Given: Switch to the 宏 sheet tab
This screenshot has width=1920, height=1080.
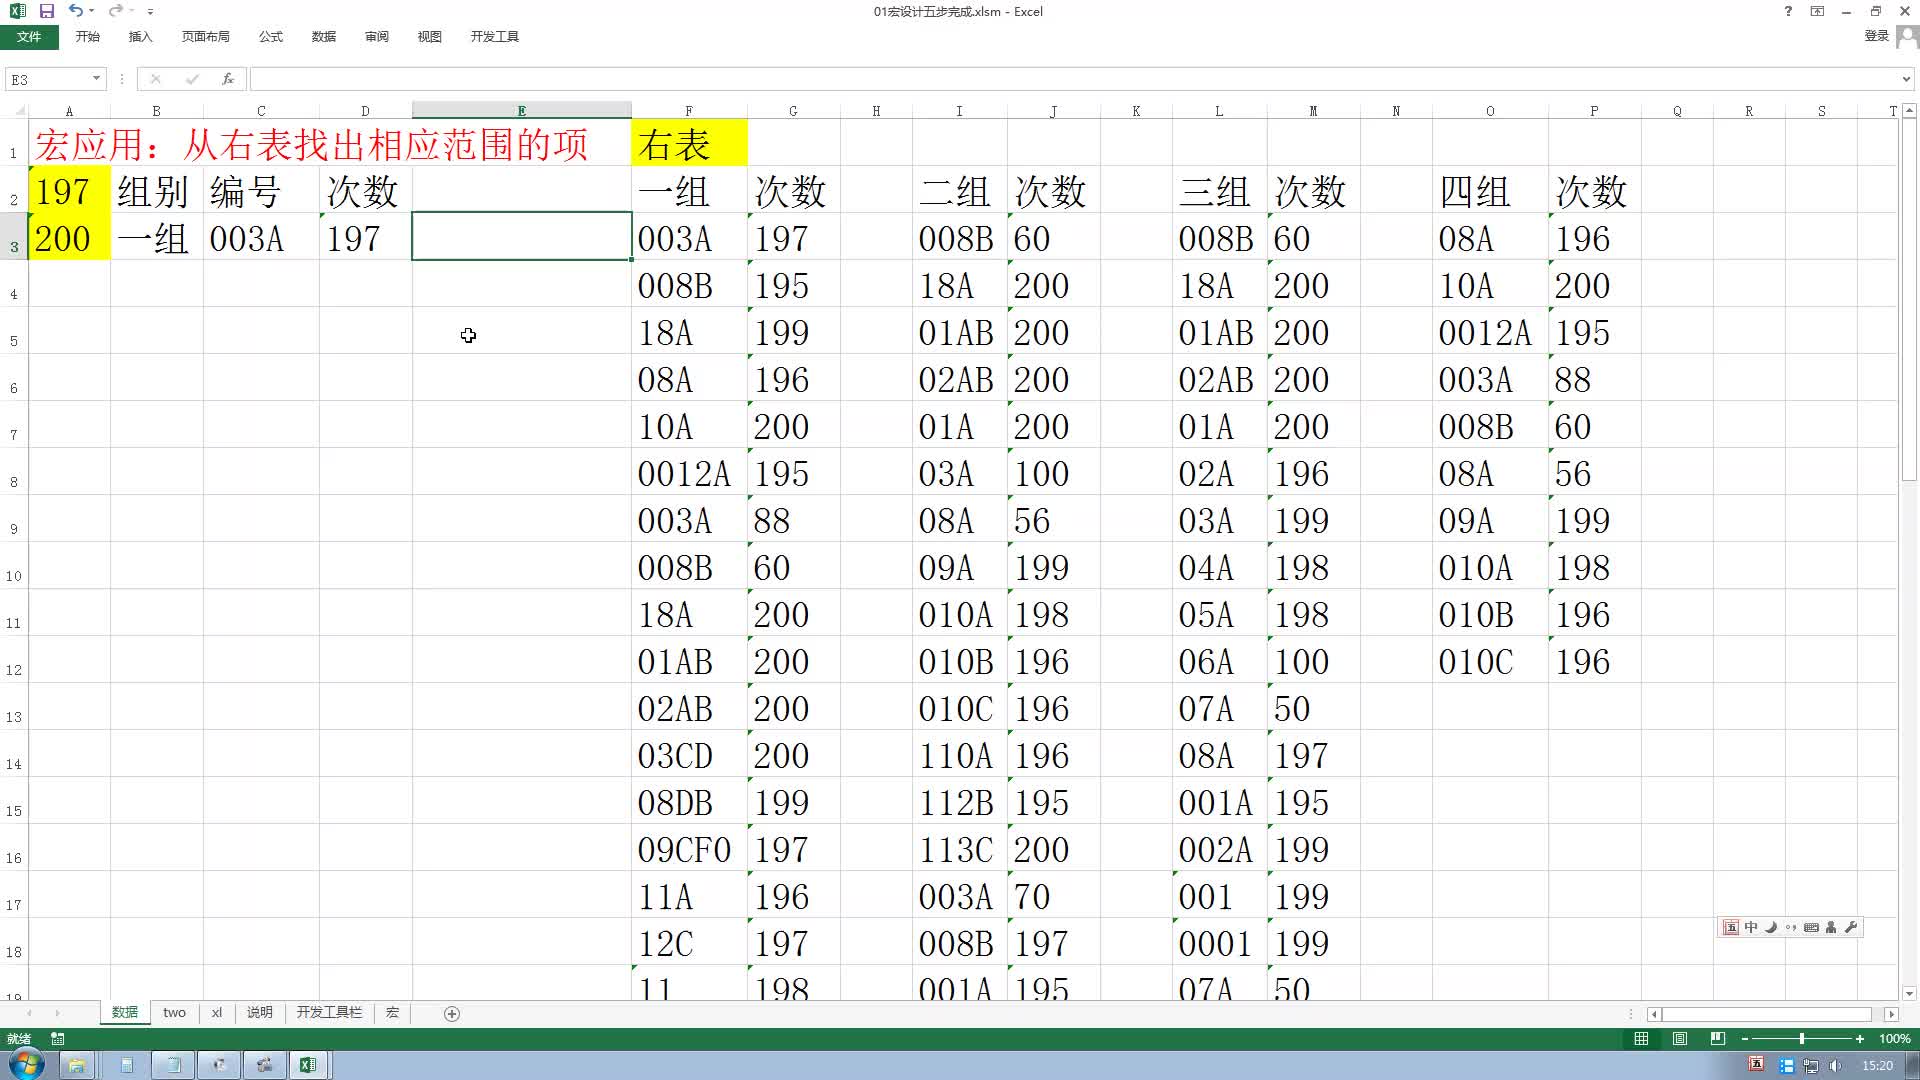Looking at the screenshot, I should pos(392,1012).
